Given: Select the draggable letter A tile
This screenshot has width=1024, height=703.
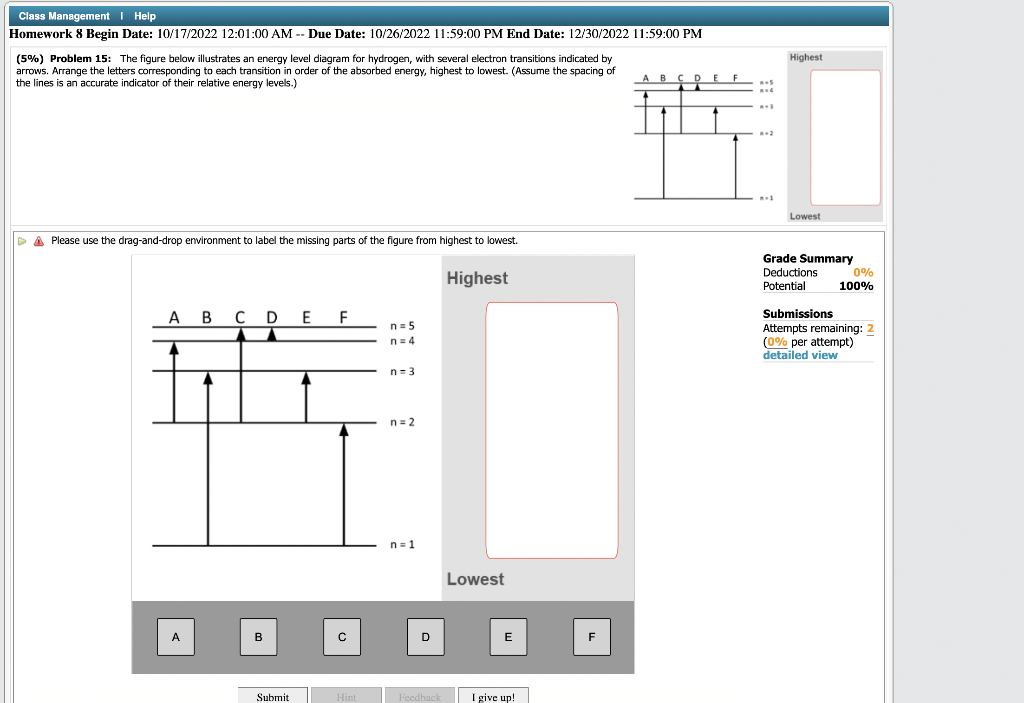Looking at the screenshot, I should coord(175,637).
